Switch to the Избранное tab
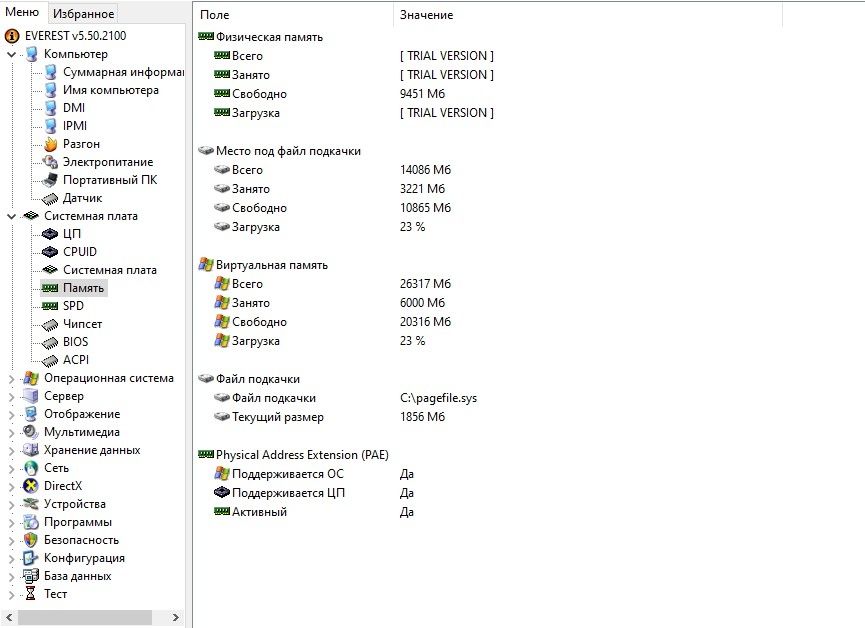Screen dimensions: 865x628 click(x=83, y=14)
